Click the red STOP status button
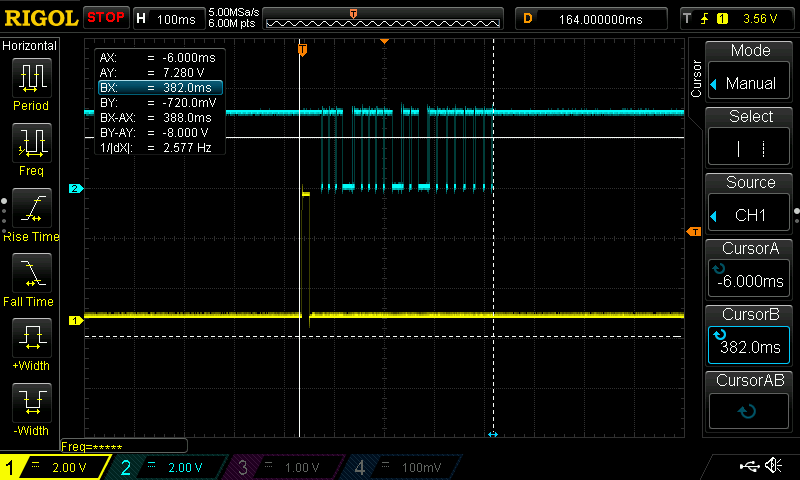The width and height of the screenshot is (800, 480). point(105,18)
